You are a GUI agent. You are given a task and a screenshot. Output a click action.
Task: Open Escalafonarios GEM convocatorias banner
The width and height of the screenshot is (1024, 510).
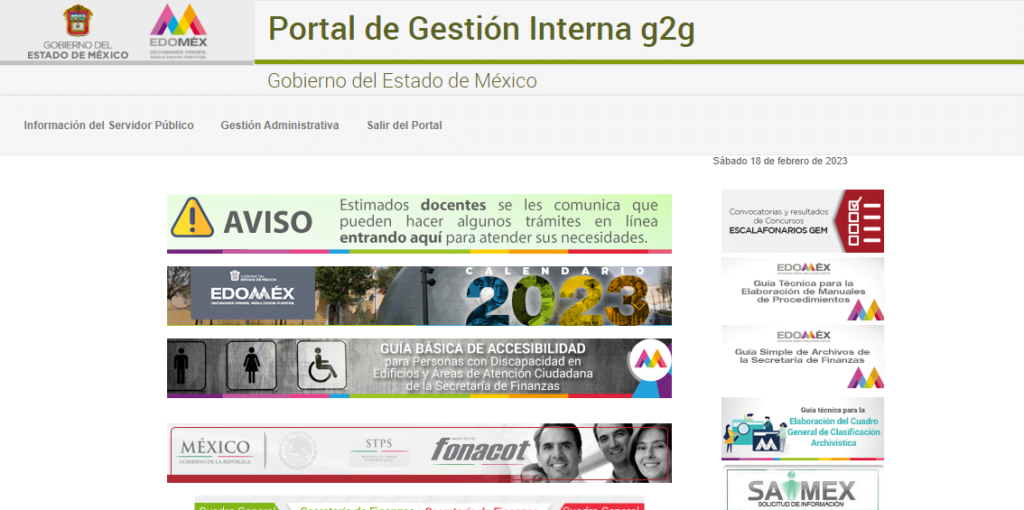pos(802,221)
